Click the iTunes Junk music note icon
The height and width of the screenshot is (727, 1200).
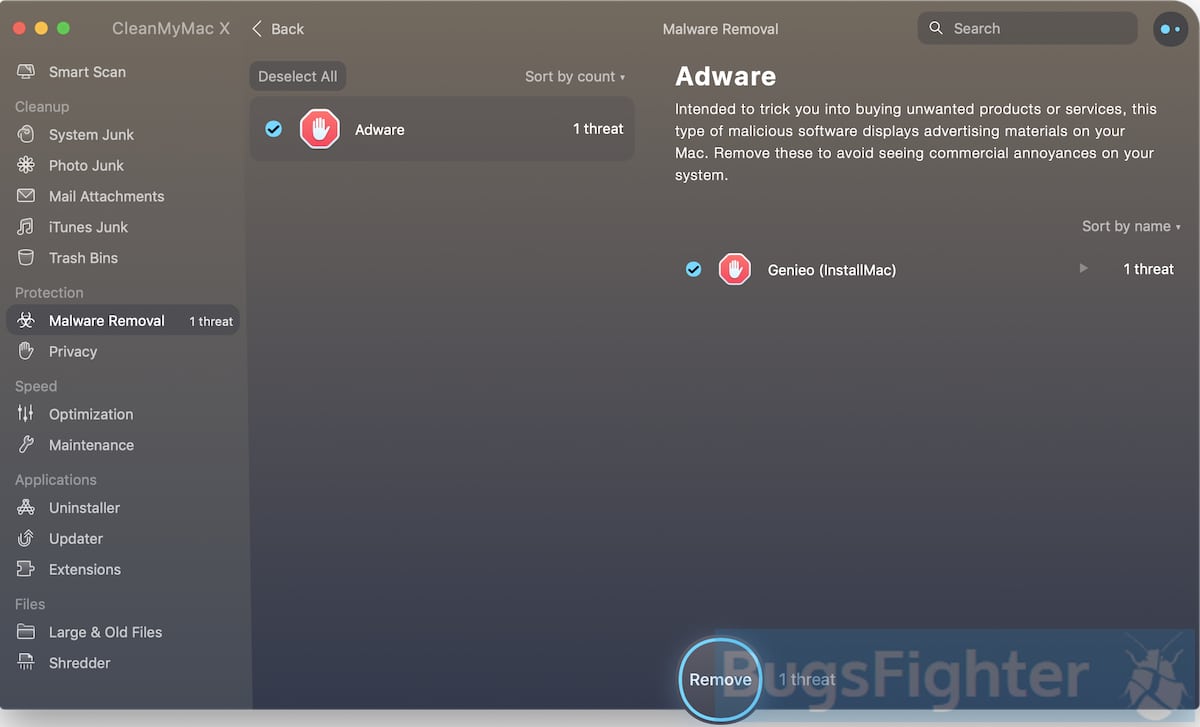[26, 228]
